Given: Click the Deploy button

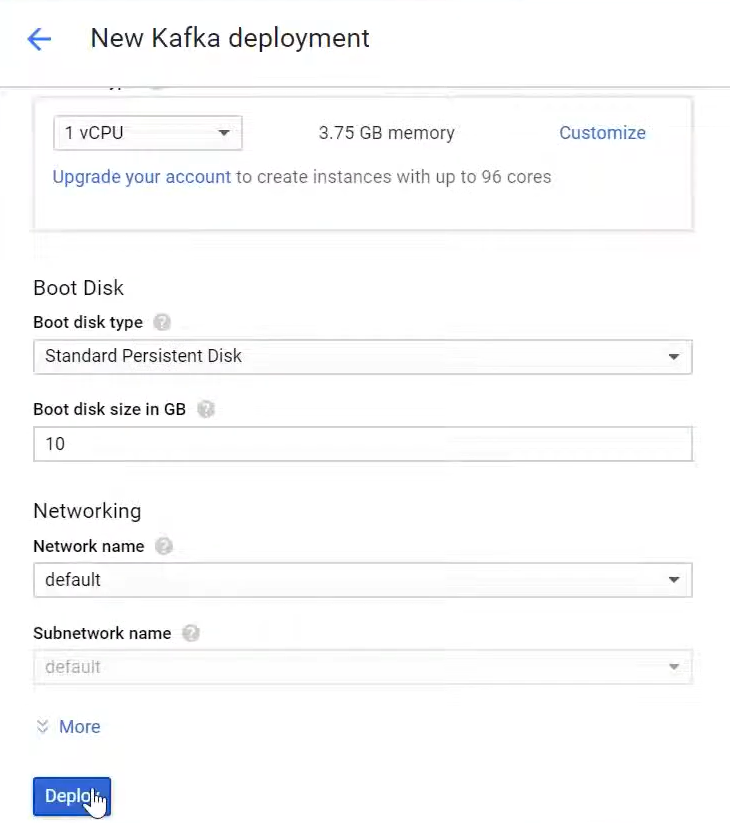Looking at the screenshot, I should (x=72, y=797).
